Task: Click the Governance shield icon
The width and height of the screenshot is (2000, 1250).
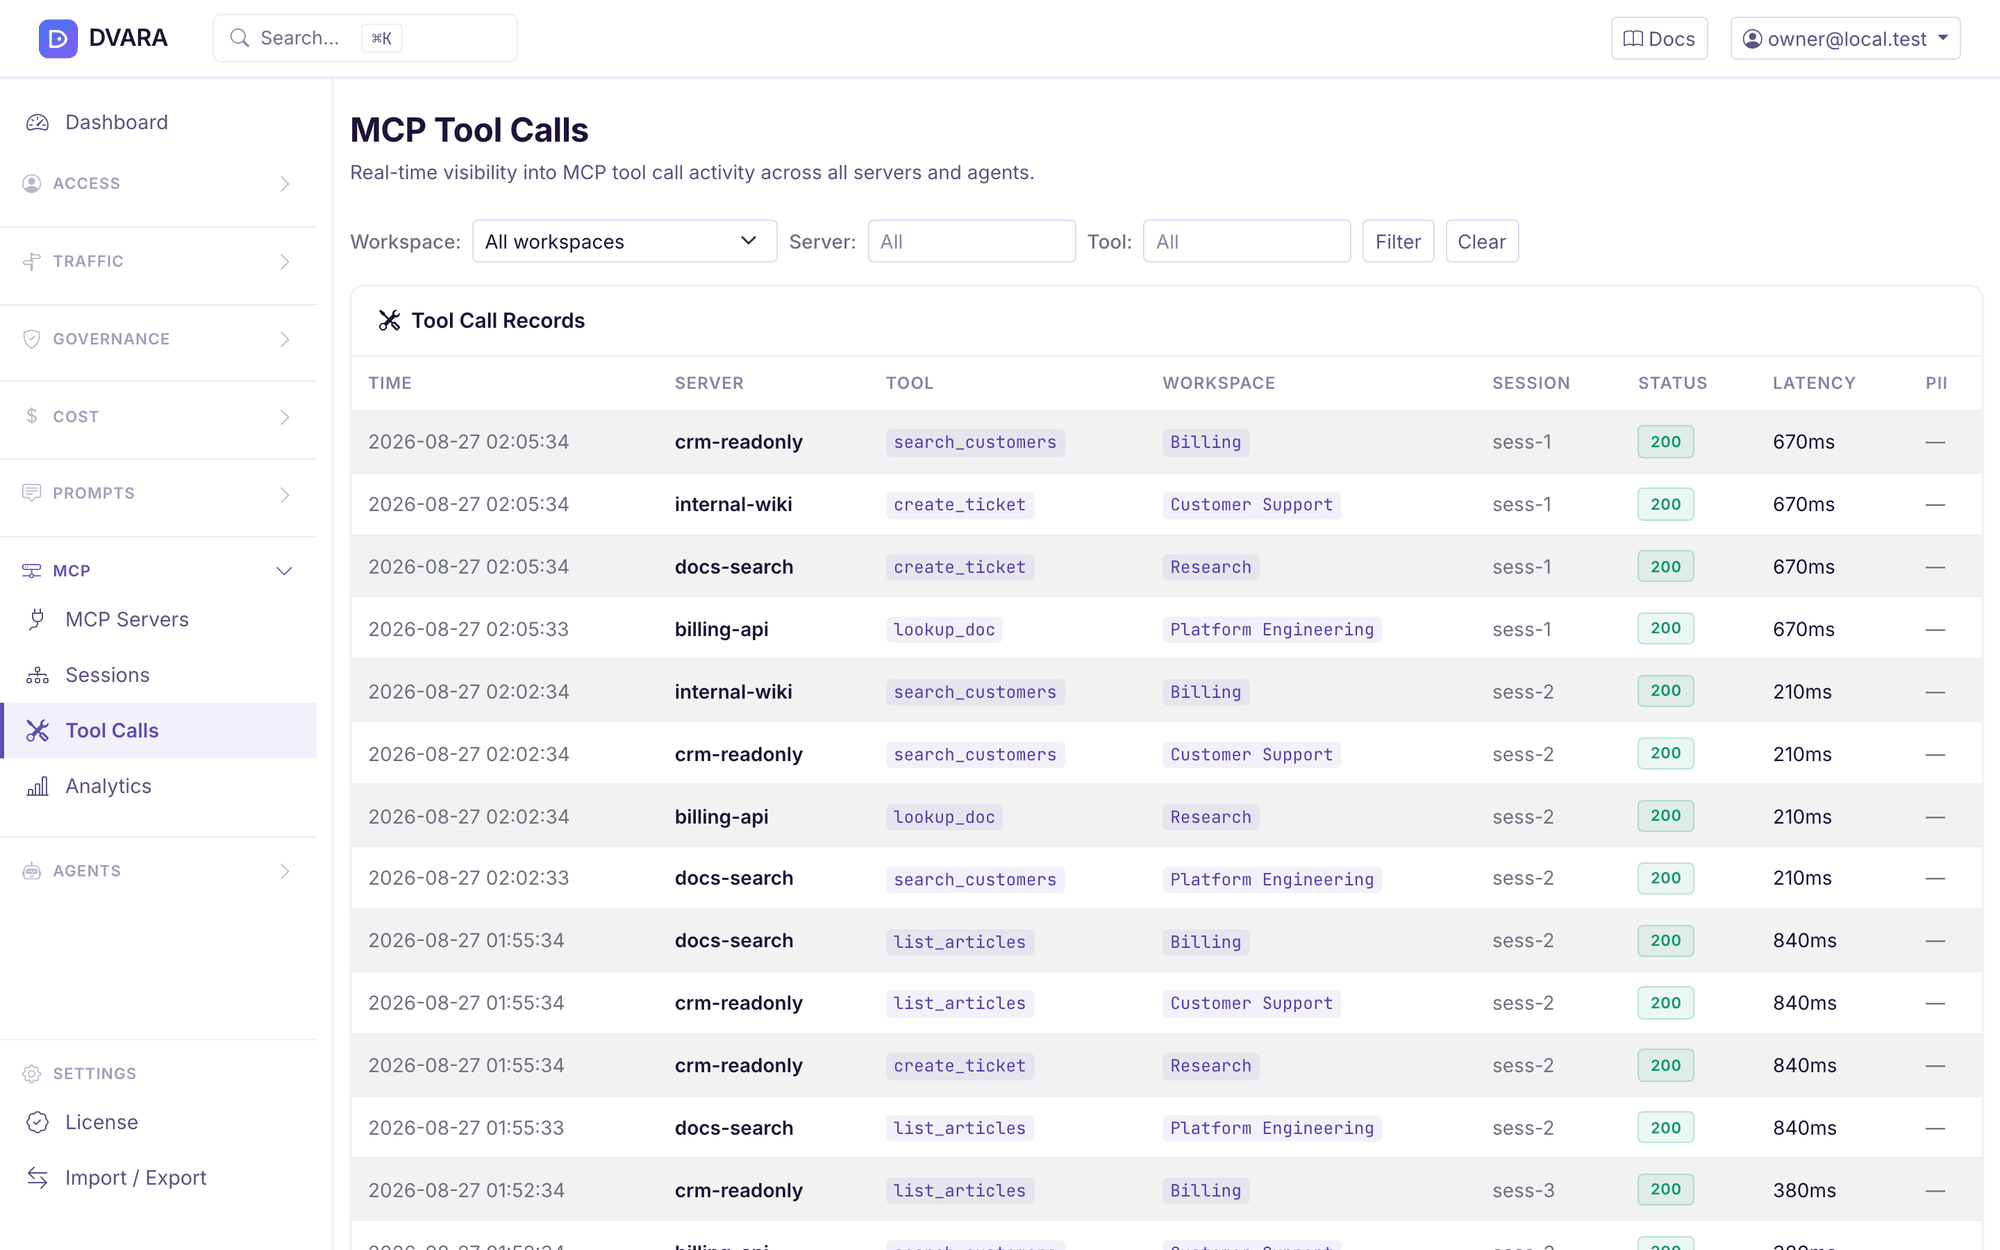Action: coord(32,339)
